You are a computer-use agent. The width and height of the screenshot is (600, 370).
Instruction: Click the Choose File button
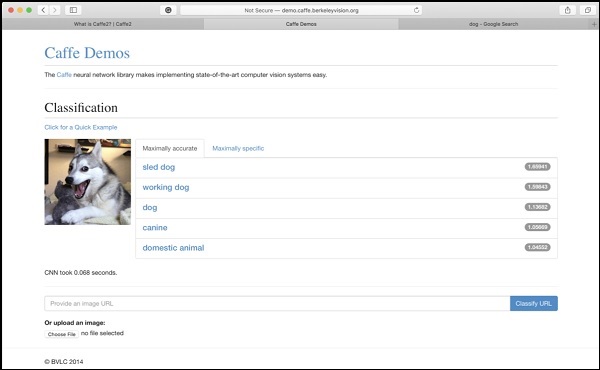(x=62, y=334)
